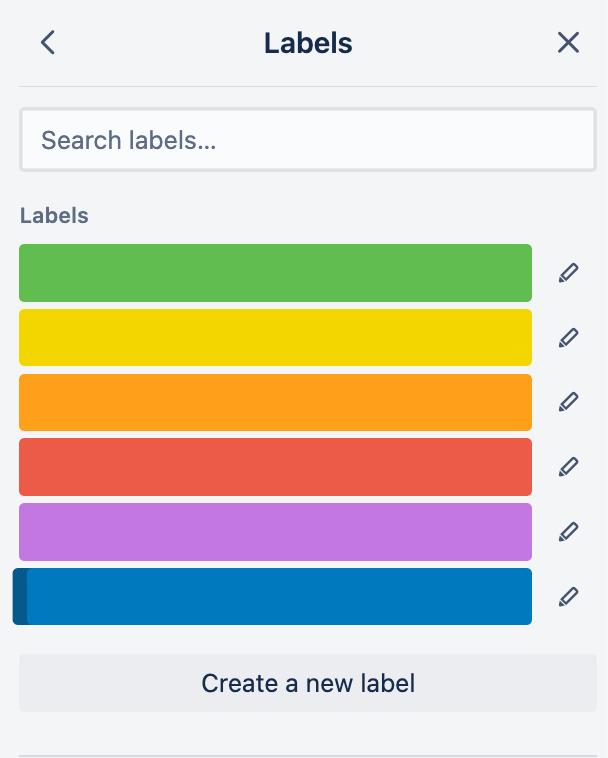Create a new label
Screen dimensions: 608x758
(x=308, y=684)
